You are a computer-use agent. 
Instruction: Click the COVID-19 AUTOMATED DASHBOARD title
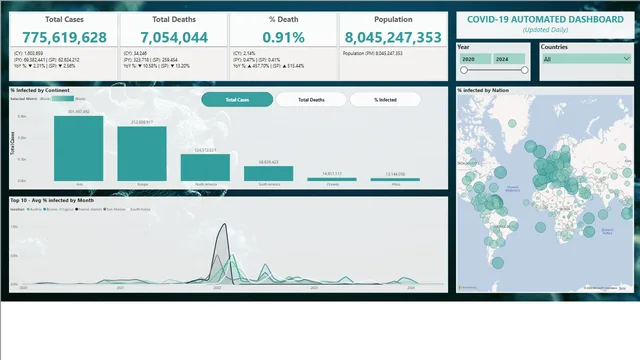click(545, 19)
